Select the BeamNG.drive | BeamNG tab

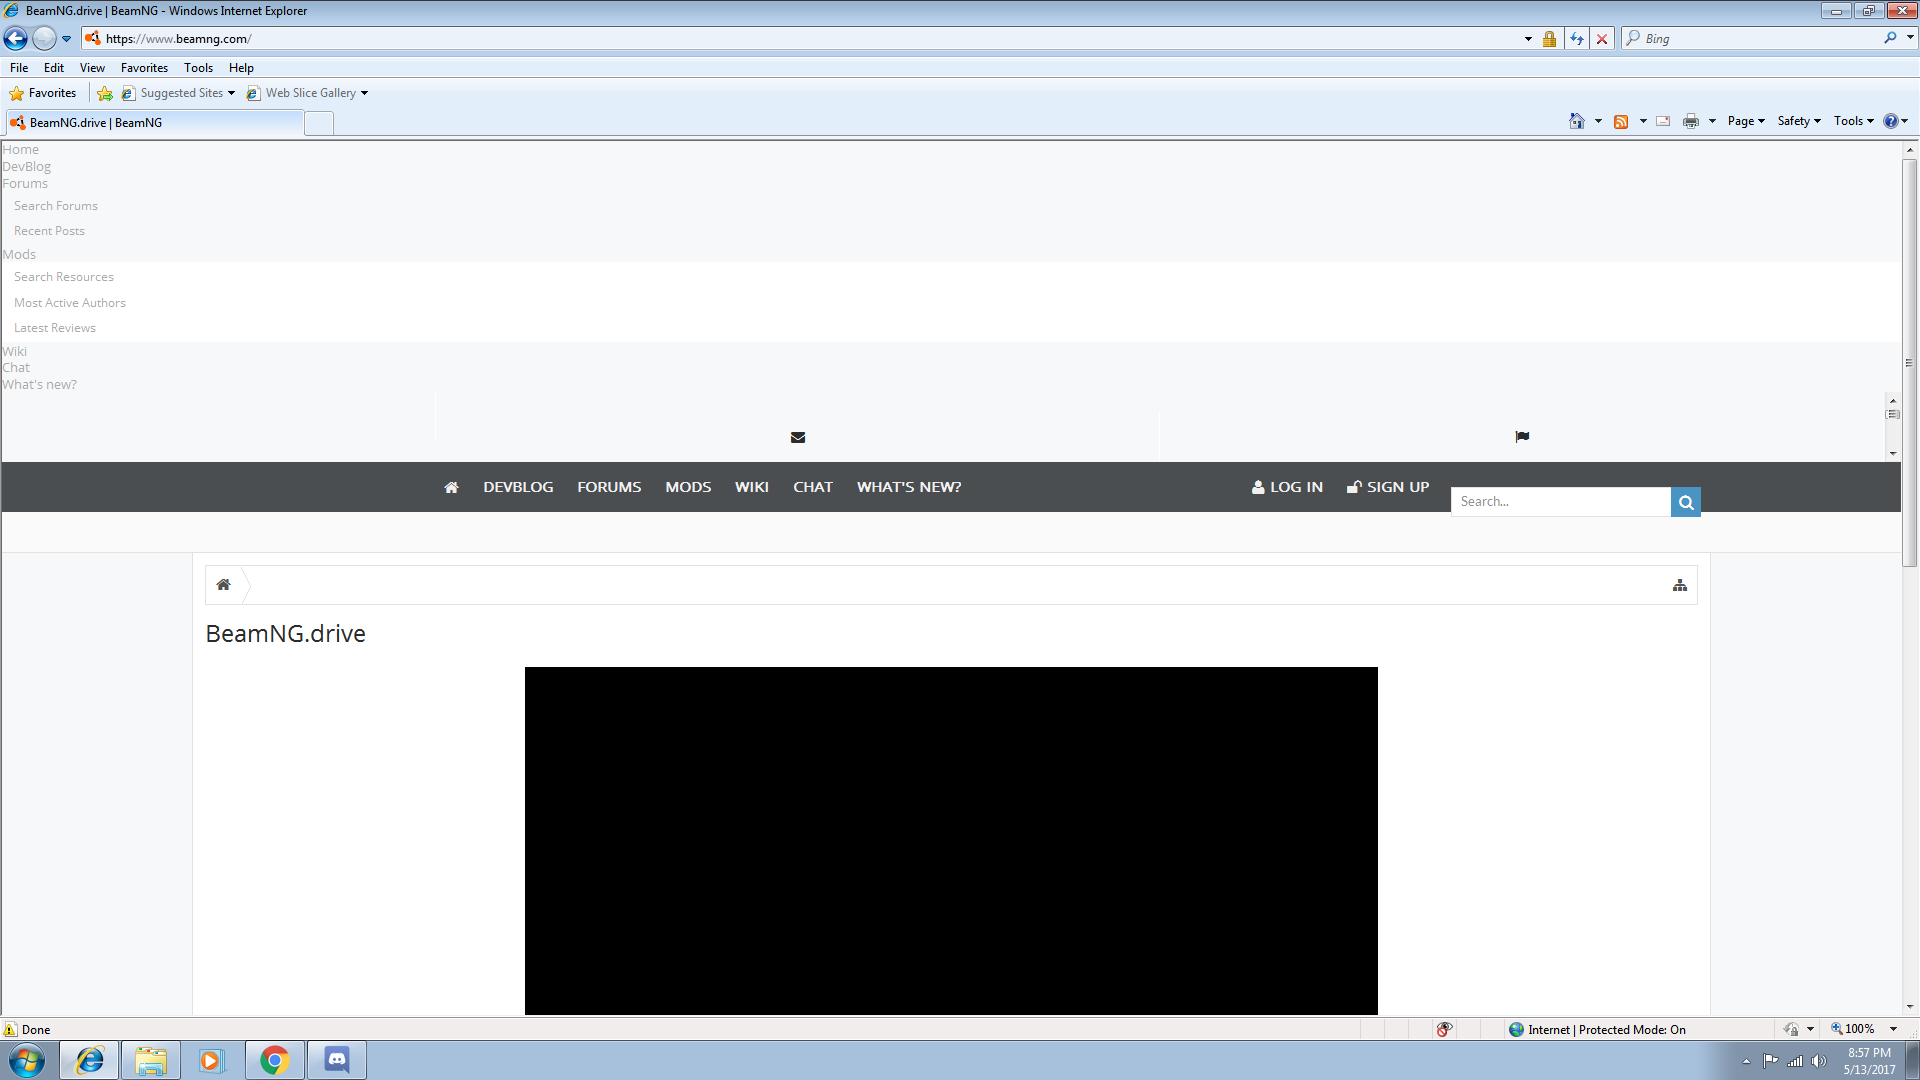[x=153, y=122]
